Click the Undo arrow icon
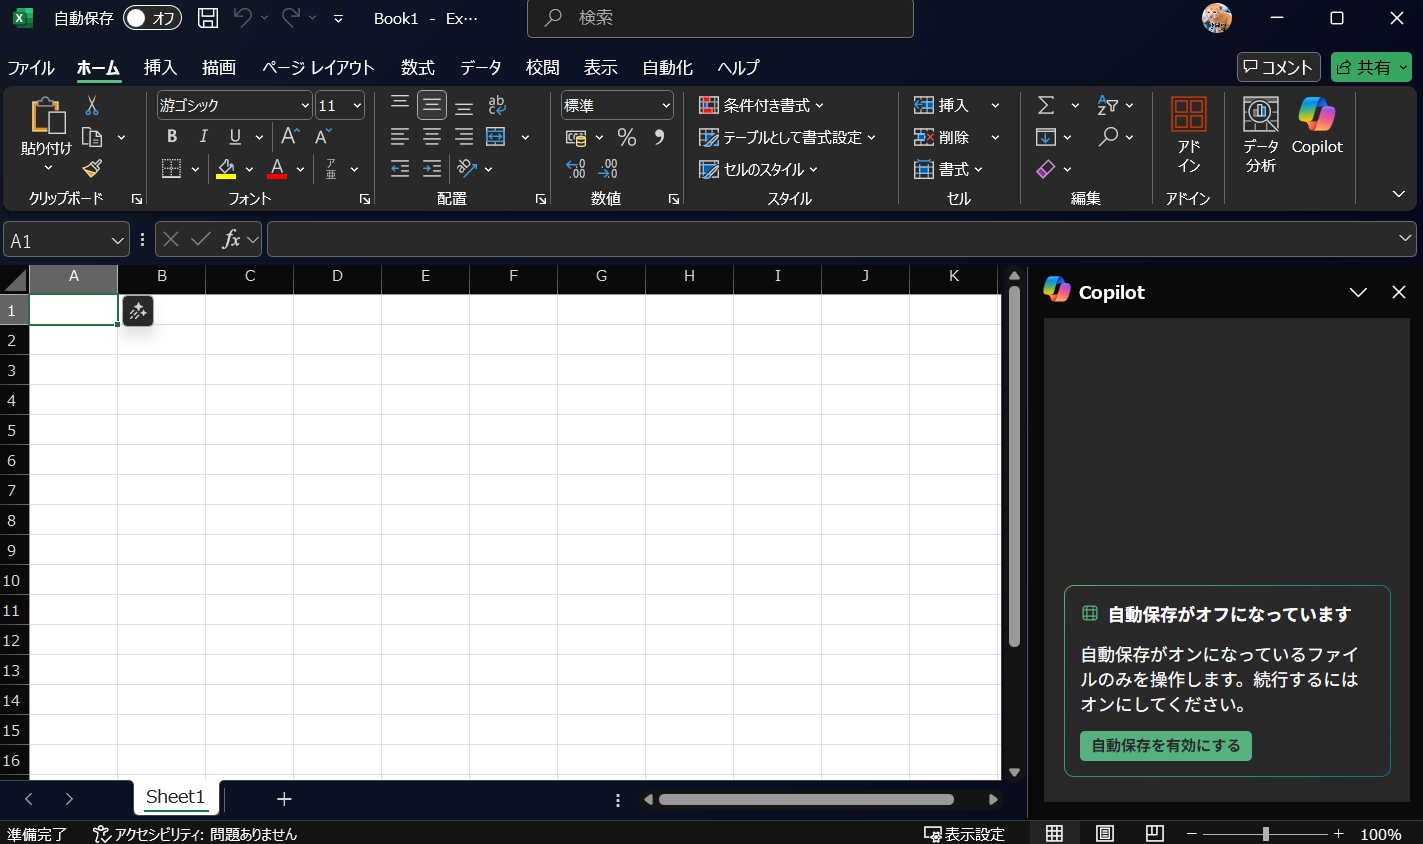This screenshot has height=844, width=1423. (242, 17)
